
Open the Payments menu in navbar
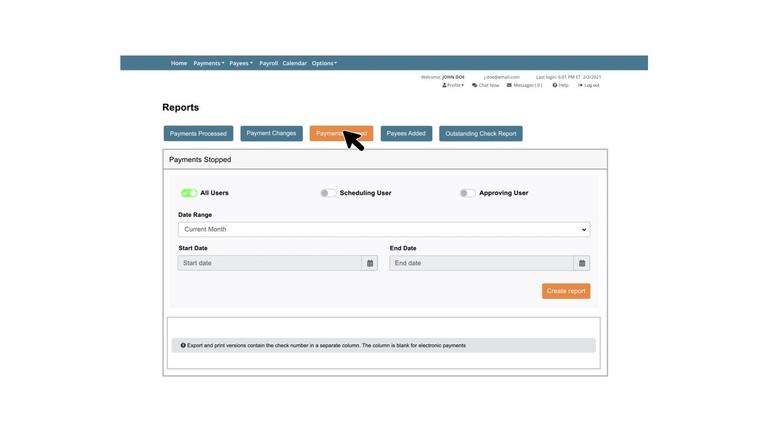click(209, 63)
